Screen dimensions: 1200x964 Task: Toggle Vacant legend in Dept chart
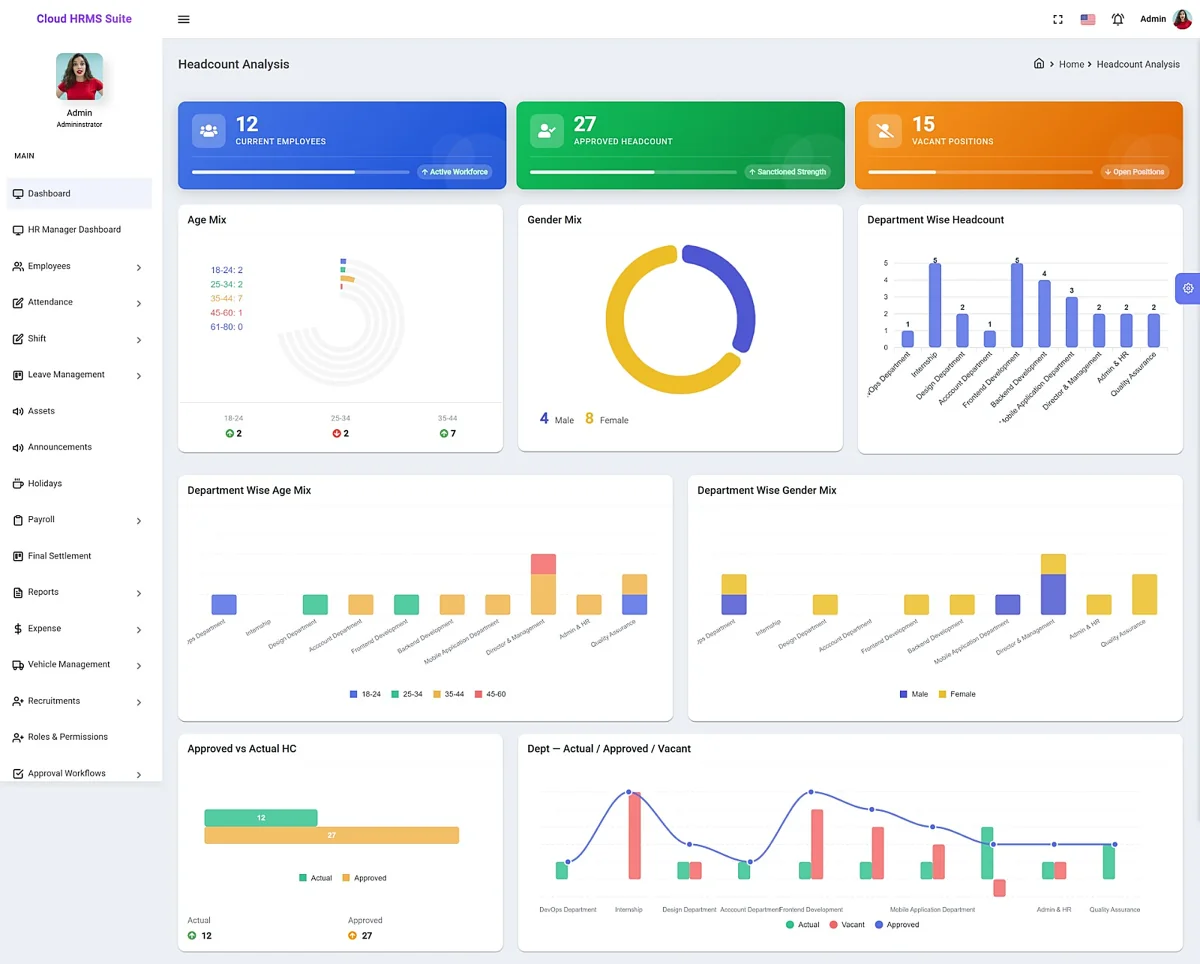pos(847,925)
